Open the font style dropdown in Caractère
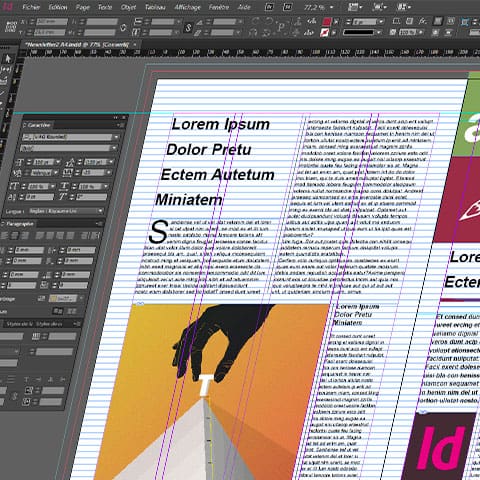The width and height of the screenshot is (480, 480). [115, 148]
